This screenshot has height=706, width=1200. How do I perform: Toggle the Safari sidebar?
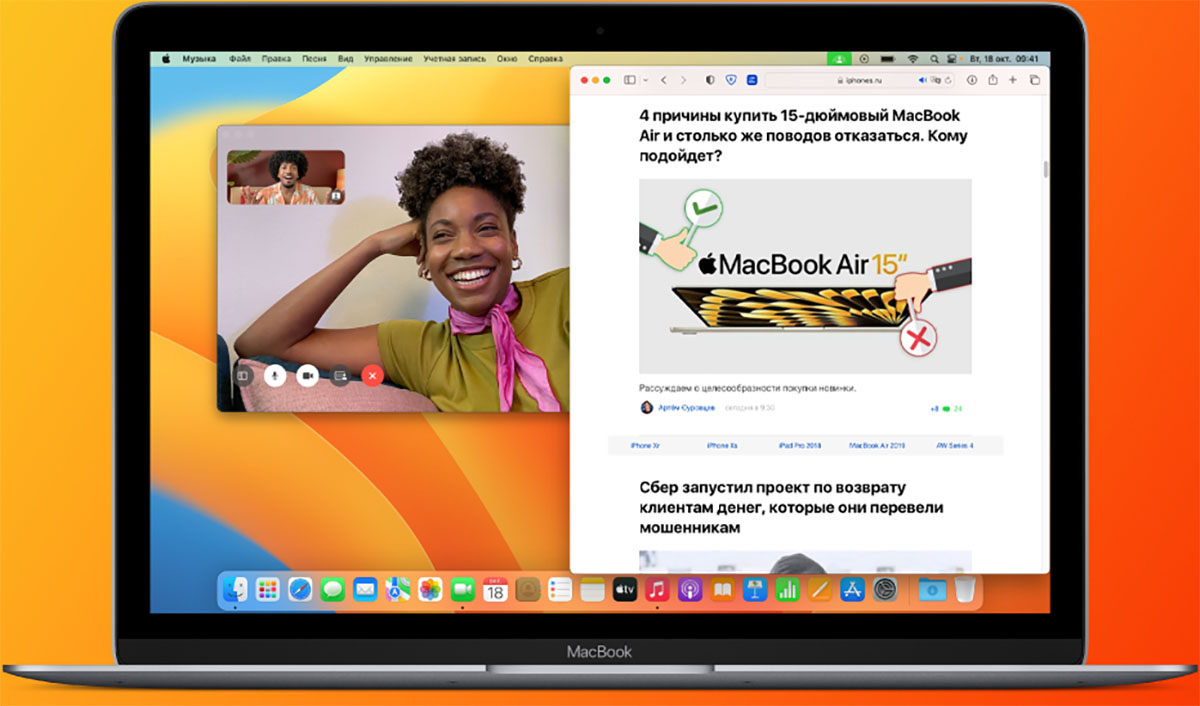[x=630, y=80]
